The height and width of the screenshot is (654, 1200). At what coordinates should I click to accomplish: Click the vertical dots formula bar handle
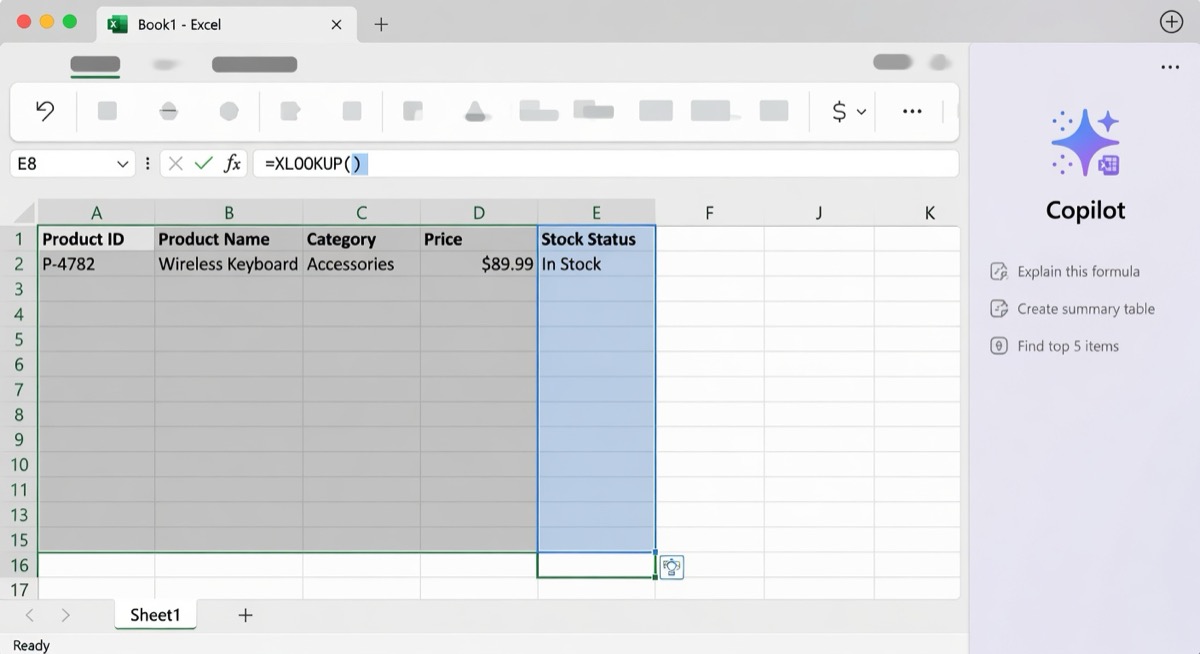coord(148,164)
